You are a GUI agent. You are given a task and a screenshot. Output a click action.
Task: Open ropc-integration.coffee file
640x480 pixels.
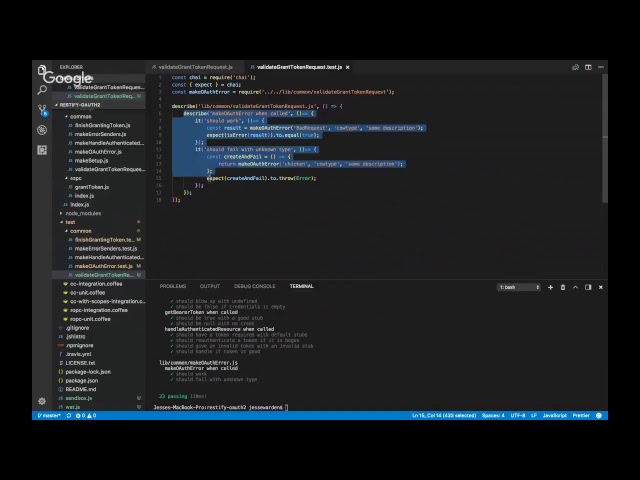(x=98, y=311)
